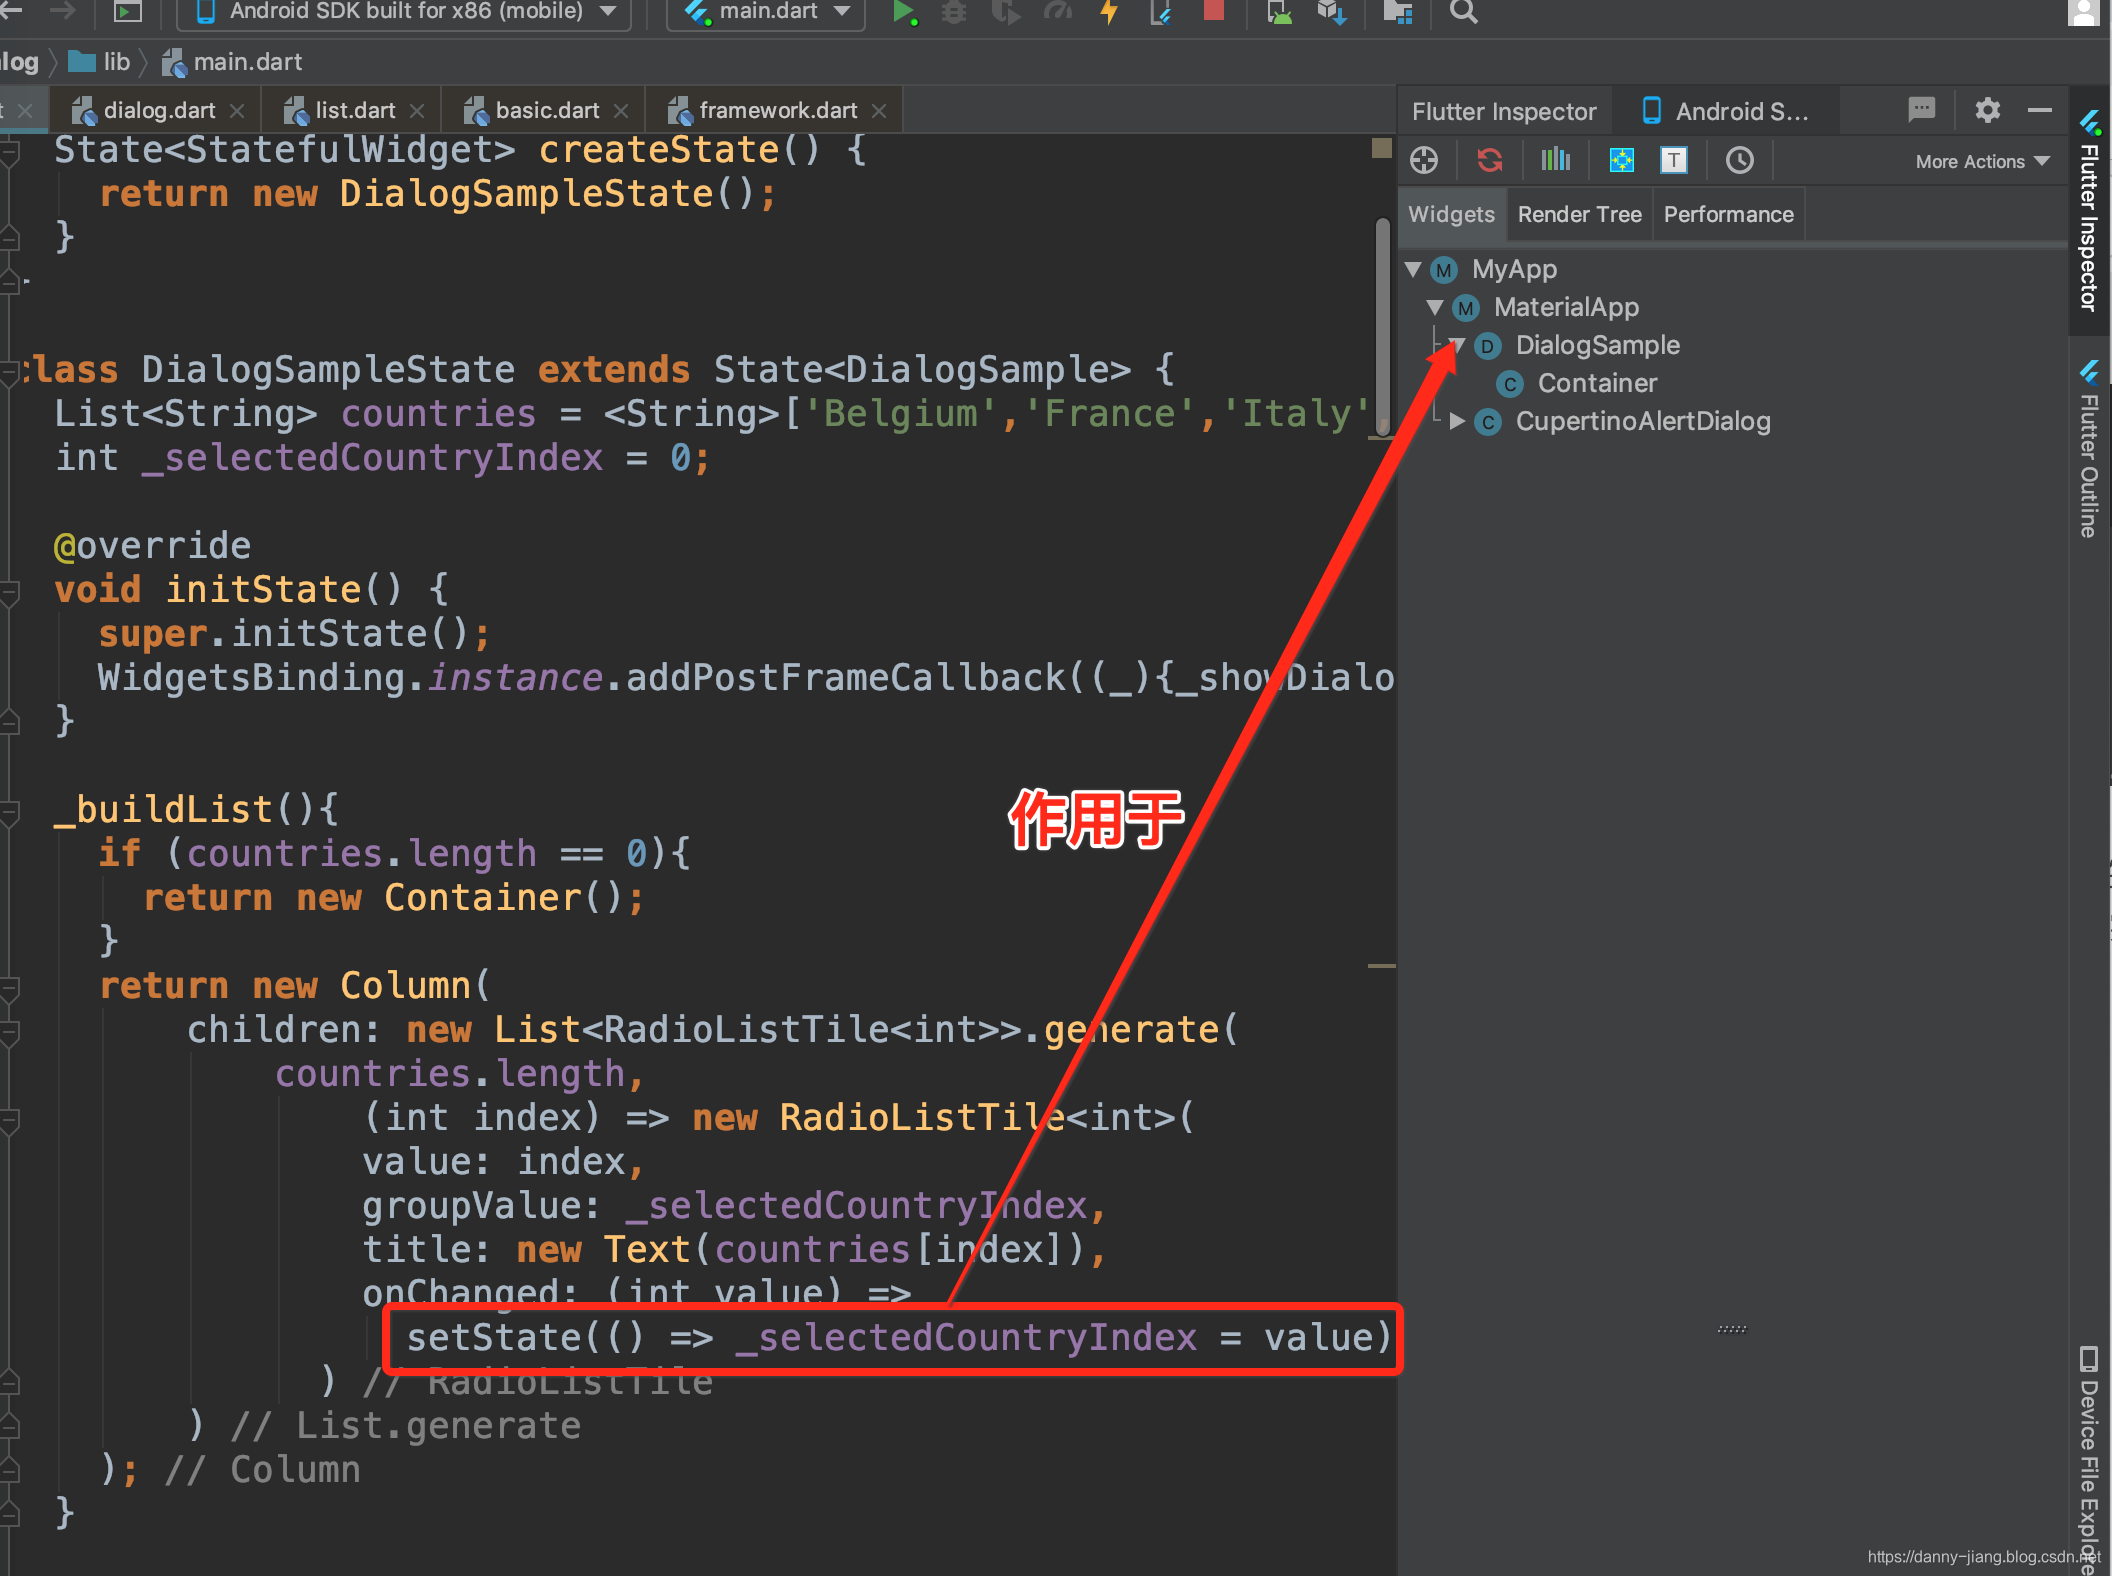The image size is (2112, 1576).
Task: Click the _selectedCountryIndex declaration text
Action: coord(372,457)
